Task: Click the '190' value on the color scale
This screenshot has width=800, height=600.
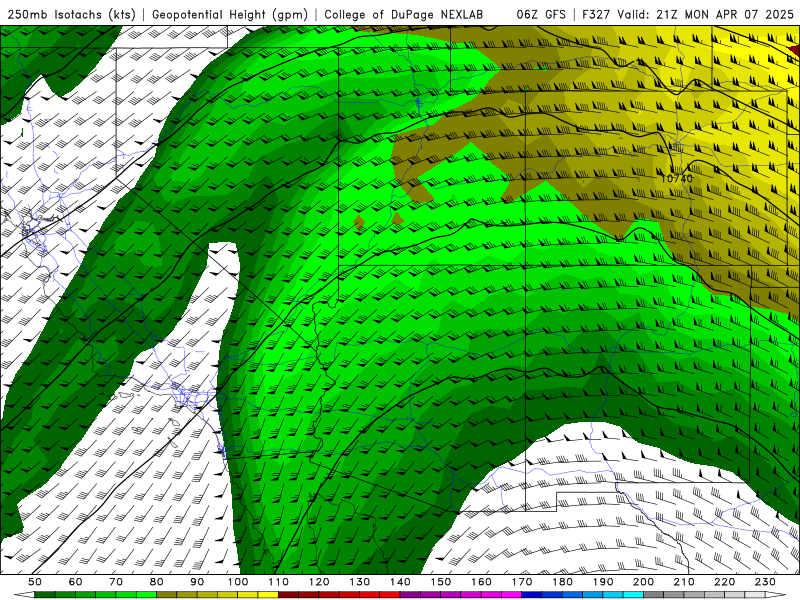Action: tap(603, 582)
